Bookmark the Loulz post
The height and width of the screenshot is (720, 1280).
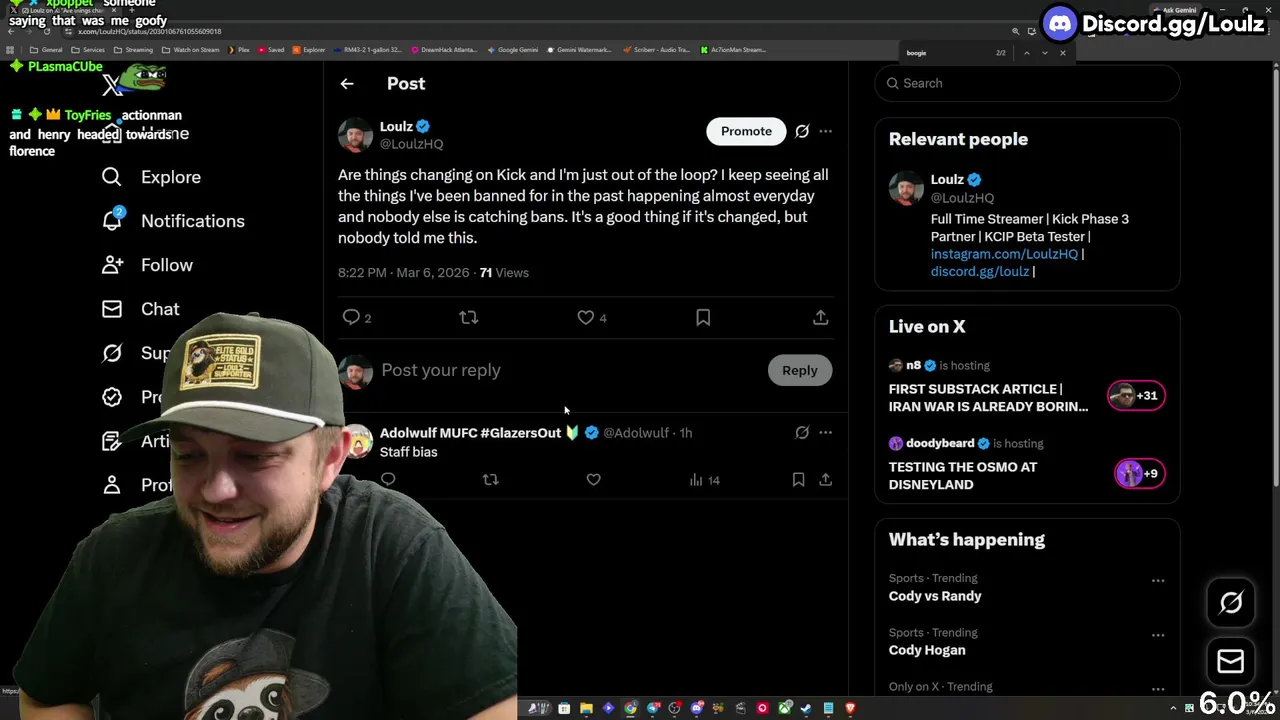pyautogui.click(x=703, y=317)
